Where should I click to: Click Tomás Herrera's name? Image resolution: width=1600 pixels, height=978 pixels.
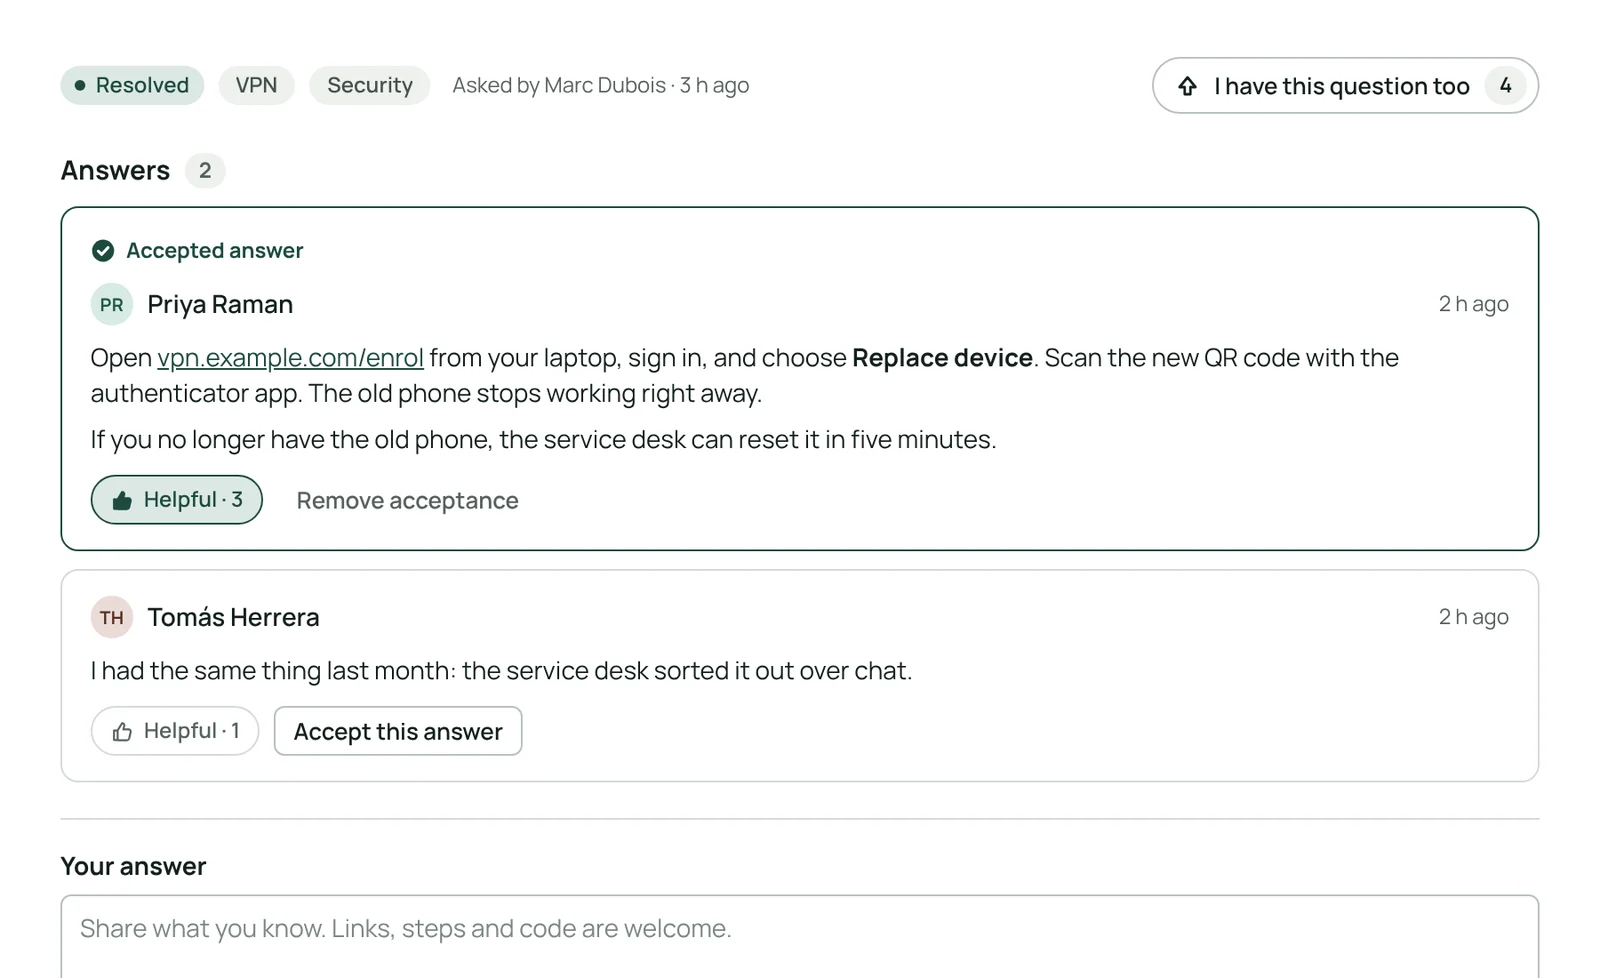233,617
